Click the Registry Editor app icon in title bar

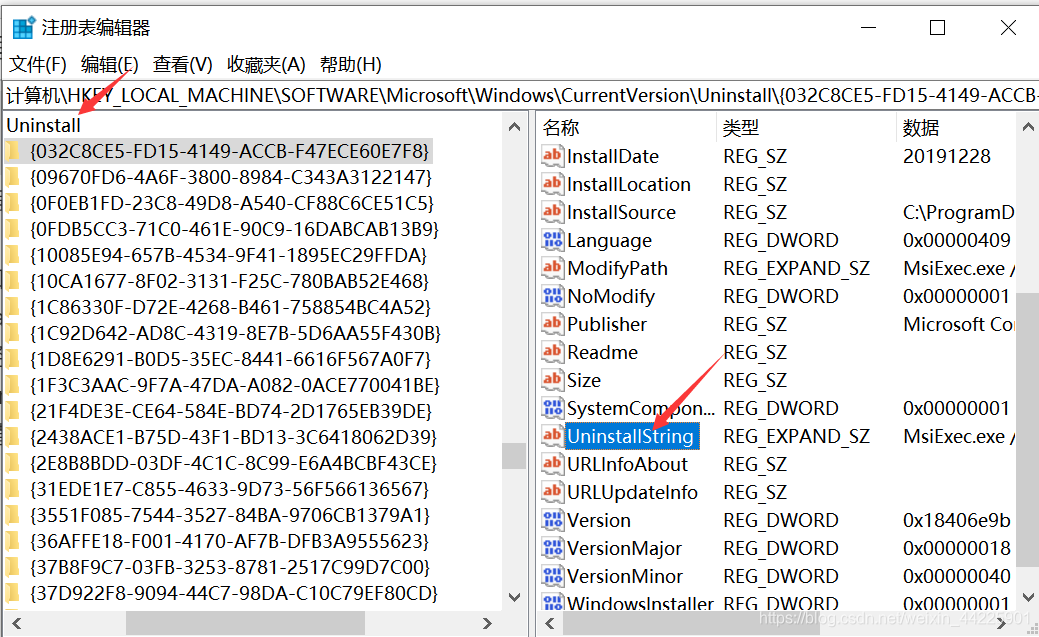pos(23,28)
